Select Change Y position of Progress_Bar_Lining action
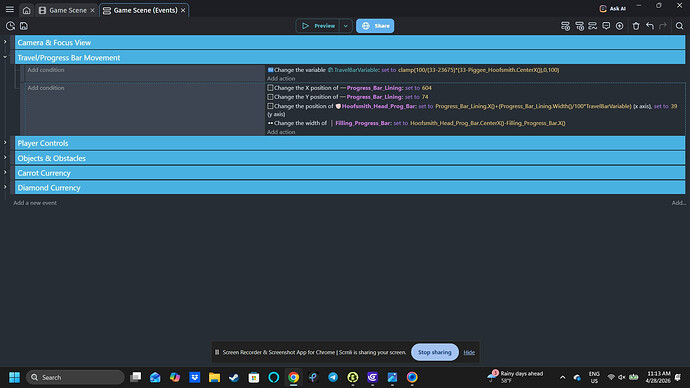Screen dimensions: 690x388 [x=348, y=97]
